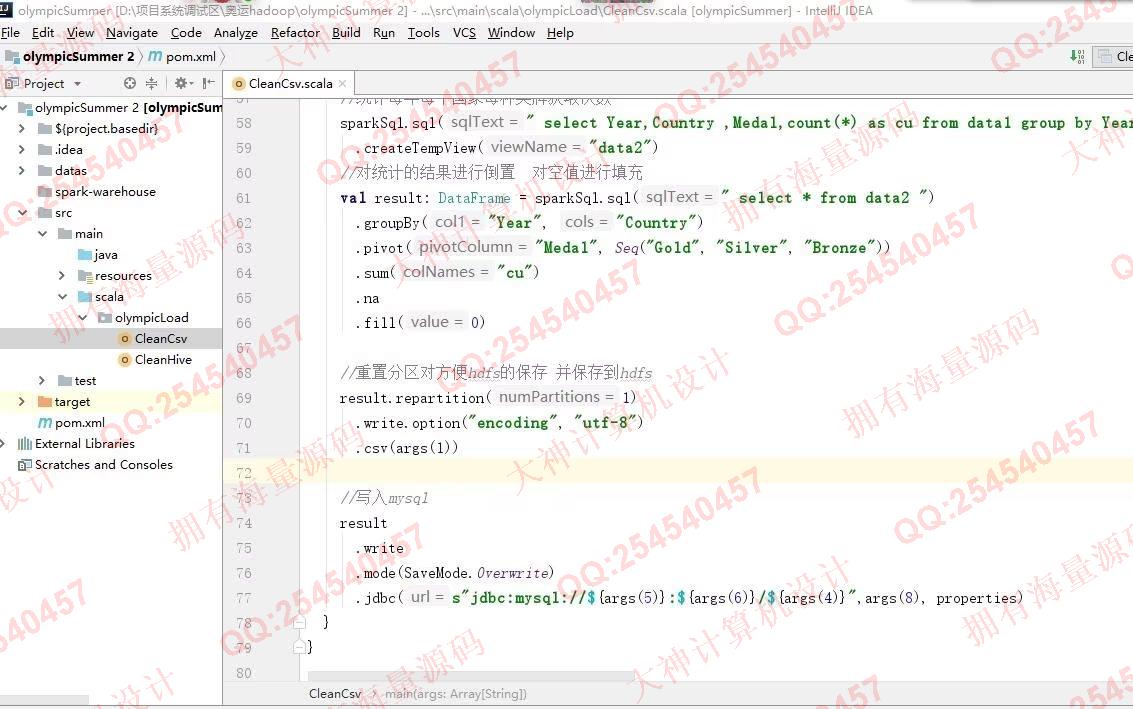The width and height of the screenshot is (1133, 709).
Task: Expand External Libraries node
Action: pyautogui.click(x=4, y=443)
